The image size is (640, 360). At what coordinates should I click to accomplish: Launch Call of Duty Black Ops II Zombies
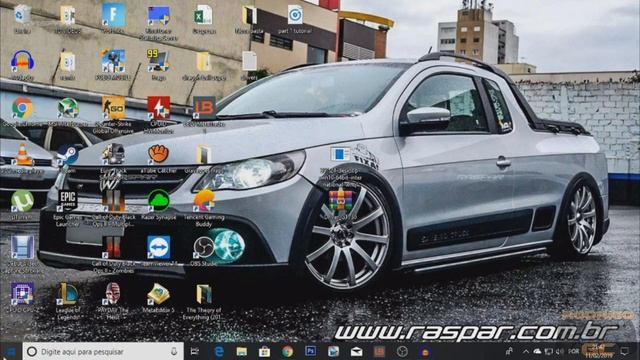pos(113,247)
